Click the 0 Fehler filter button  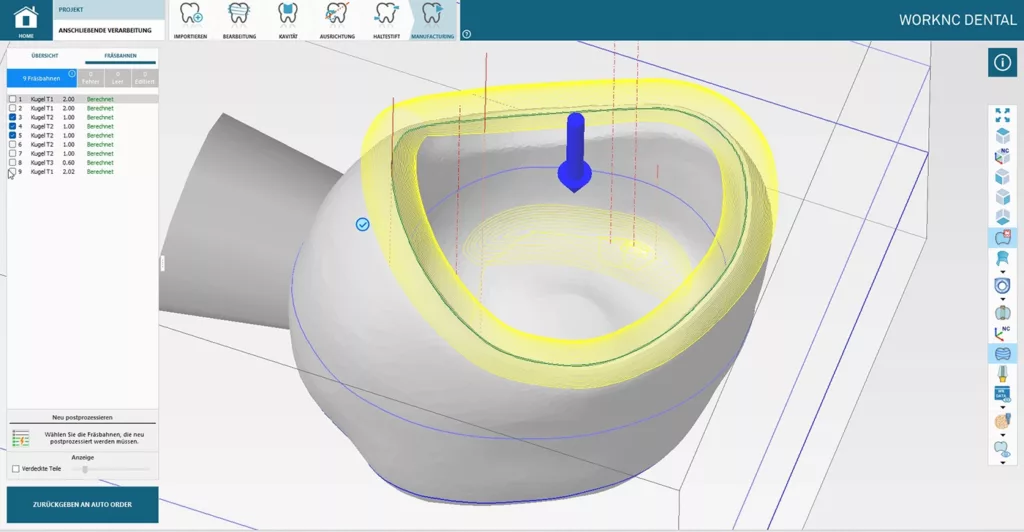(91, 78)
